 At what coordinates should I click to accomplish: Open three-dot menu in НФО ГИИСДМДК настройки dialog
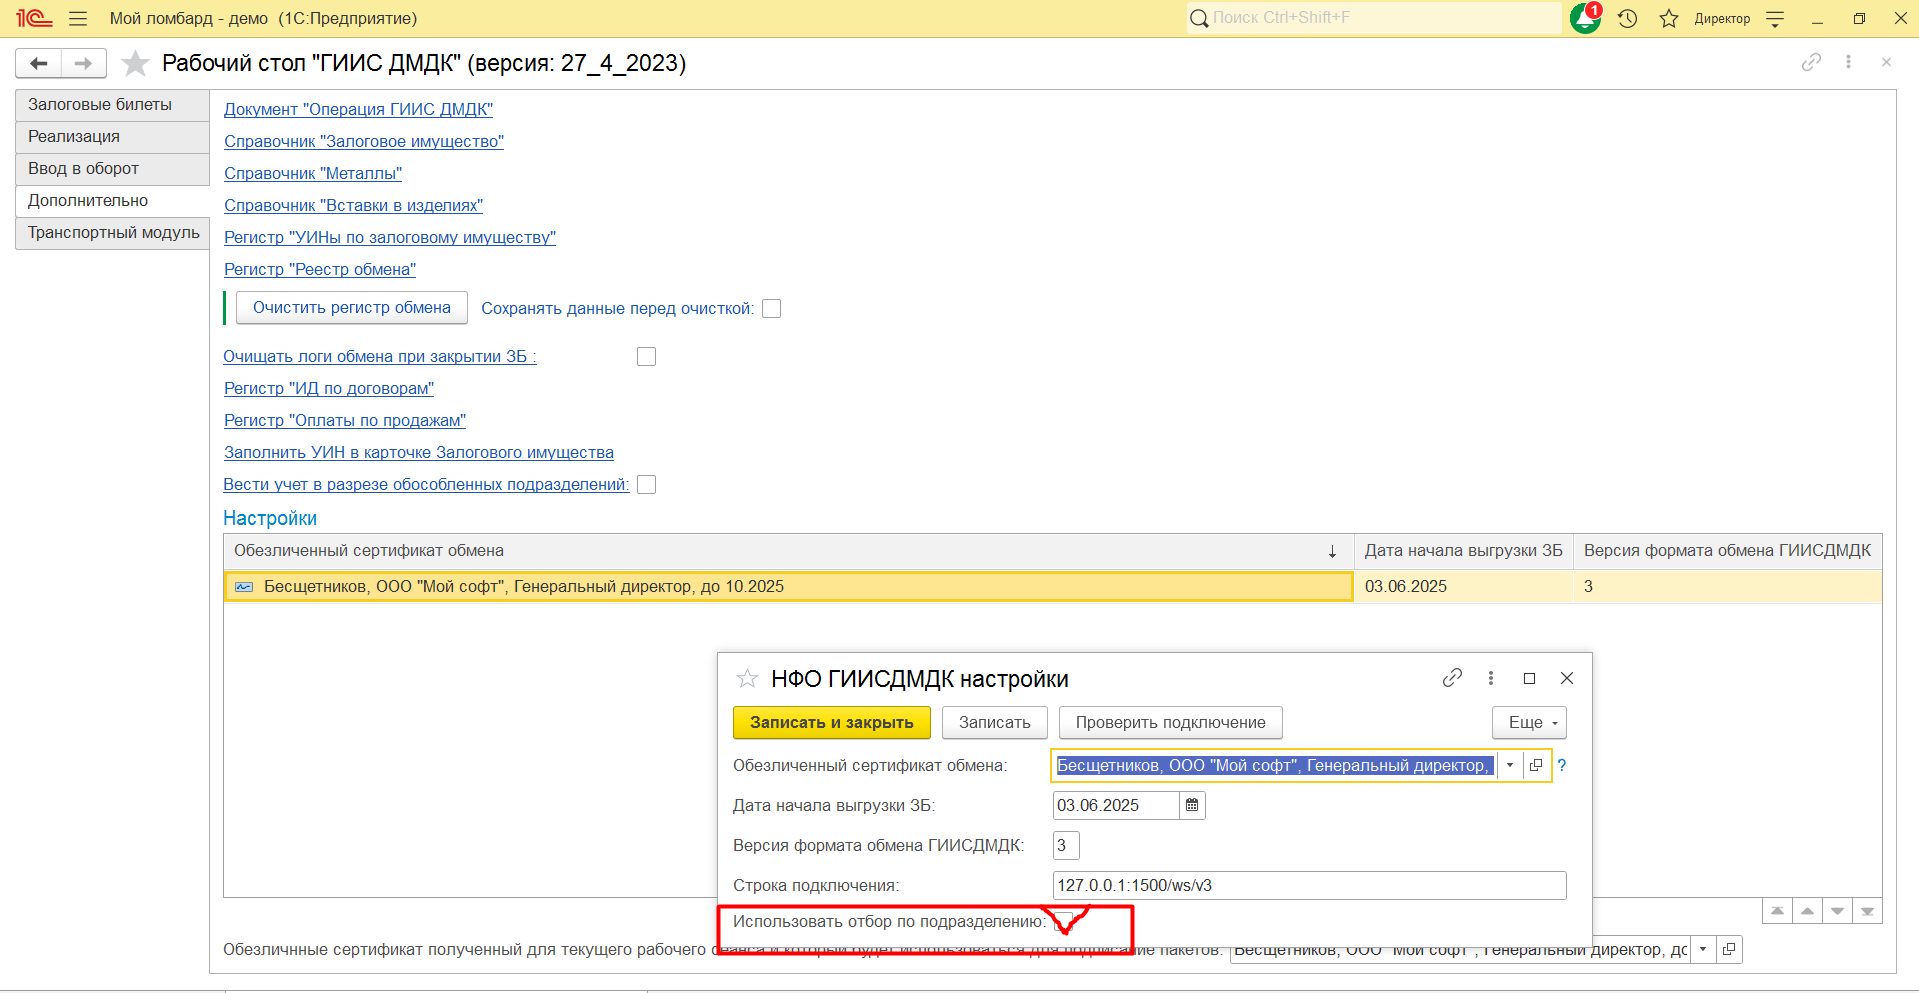pyautogui.click(x=1490, y=678)
